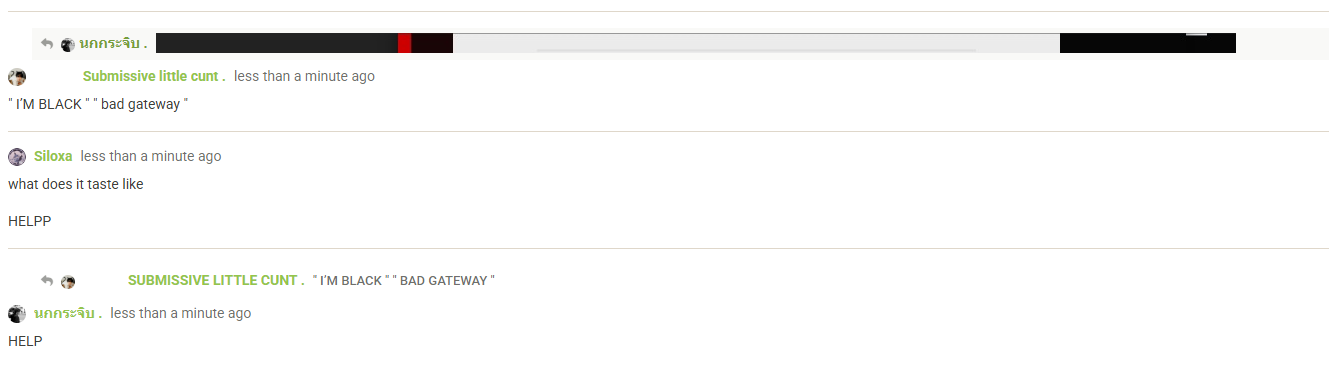Open the นกกระจิบ username above the "HELP" message
This screenshot has height=368, width=1329.
68,313
